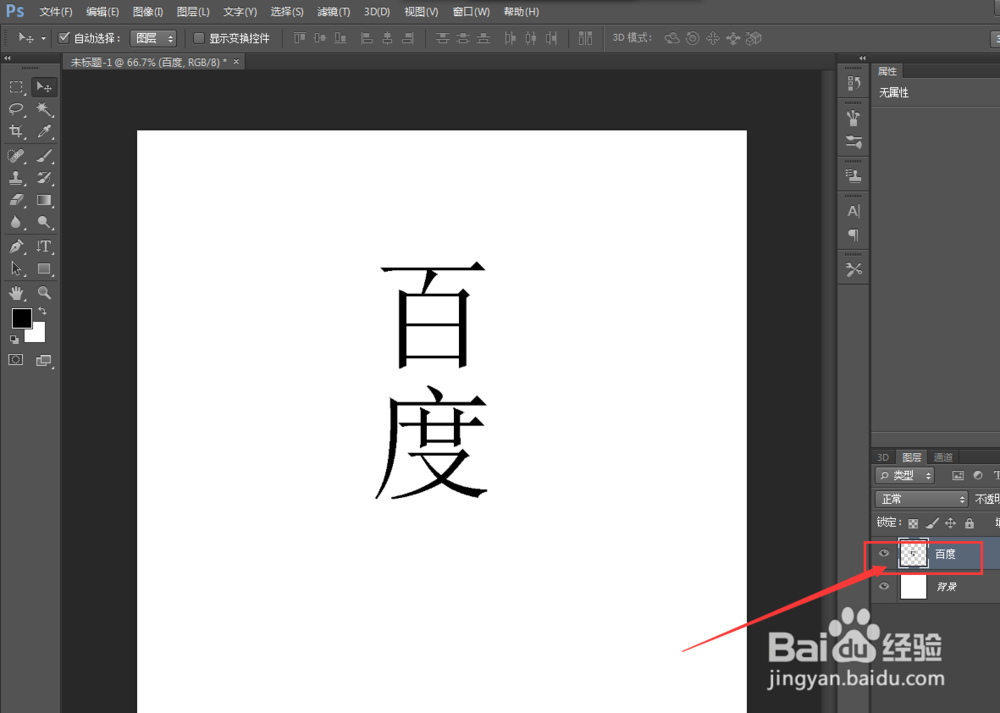Select the Crop tool

[x=17, y=131]
